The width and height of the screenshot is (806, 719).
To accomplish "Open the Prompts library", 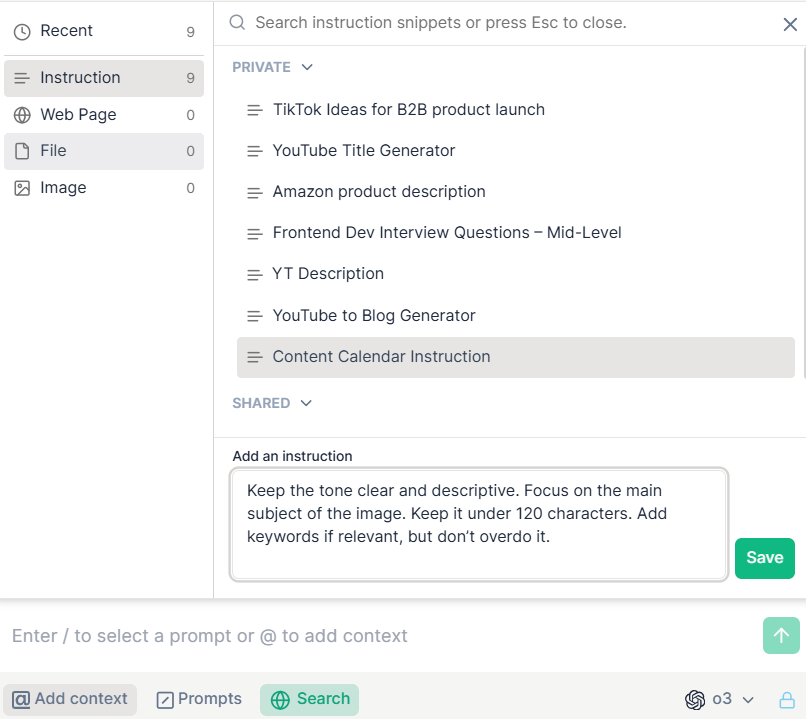I will [x=199, y=699].
